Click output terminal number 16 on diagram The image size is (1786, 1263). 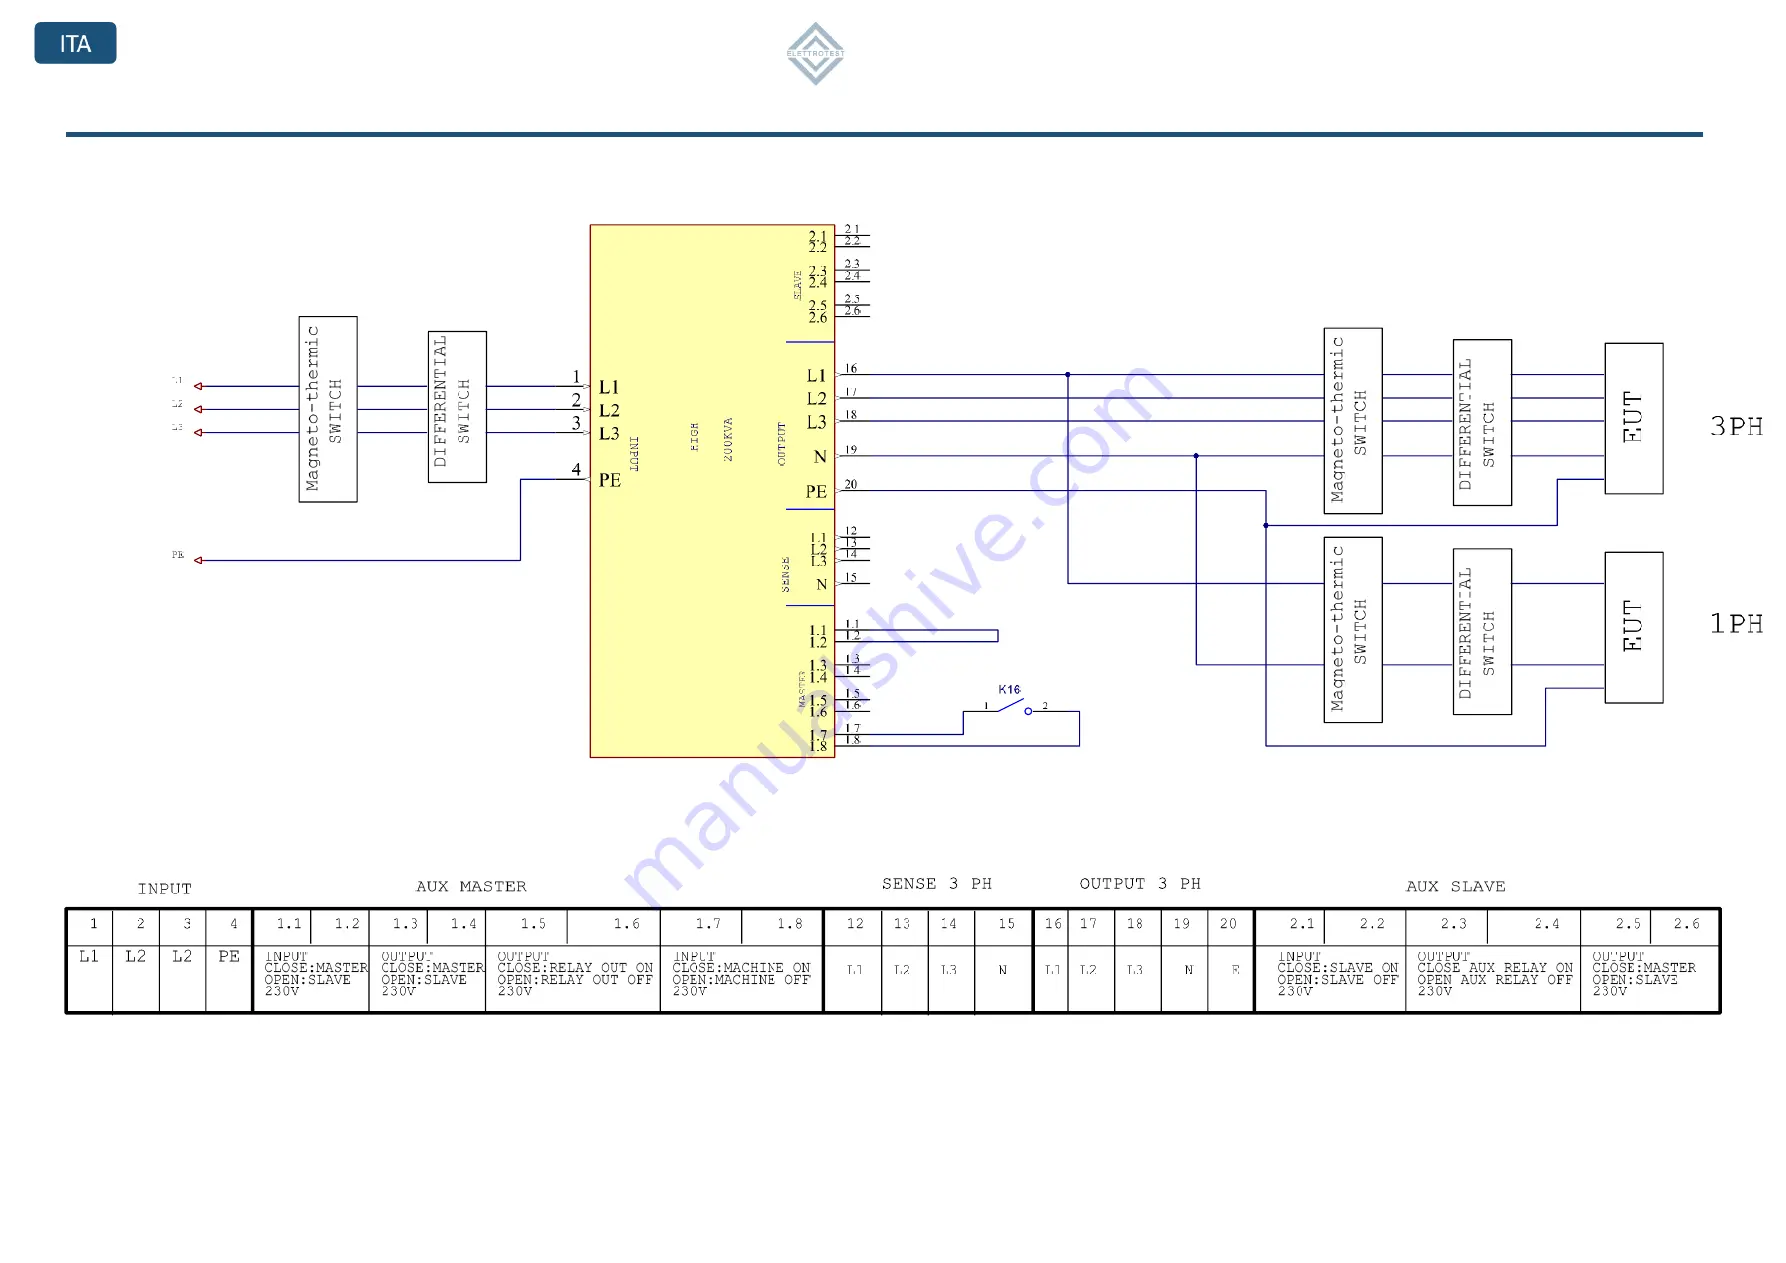point(851,369)
